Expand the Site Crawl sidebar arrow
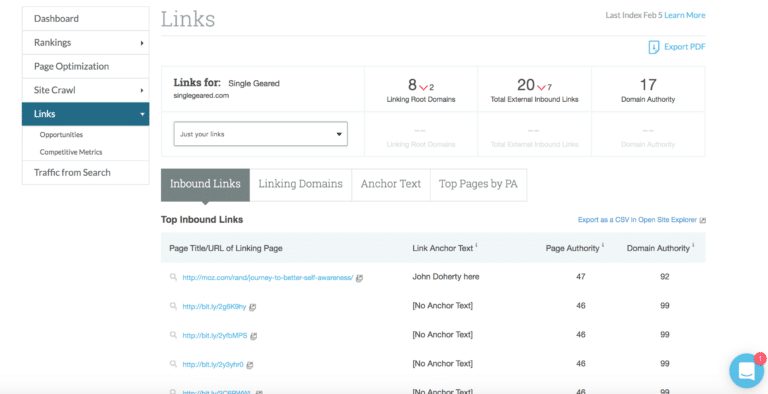 pos(142,91)
